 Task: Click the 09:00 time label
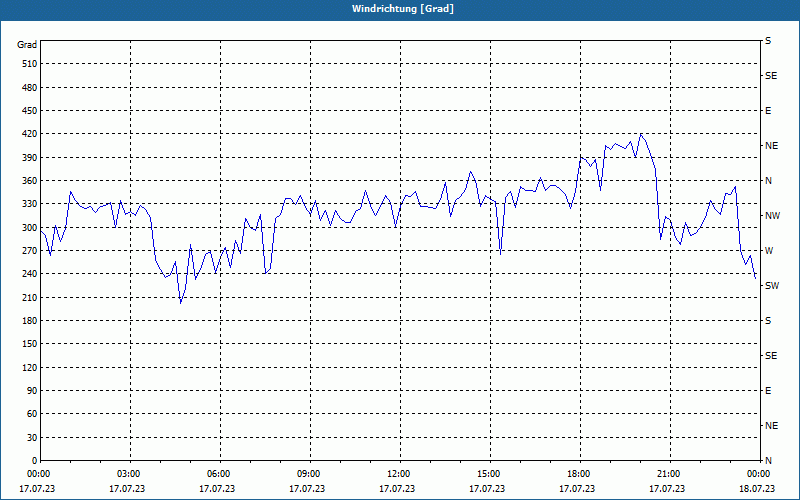310,474
